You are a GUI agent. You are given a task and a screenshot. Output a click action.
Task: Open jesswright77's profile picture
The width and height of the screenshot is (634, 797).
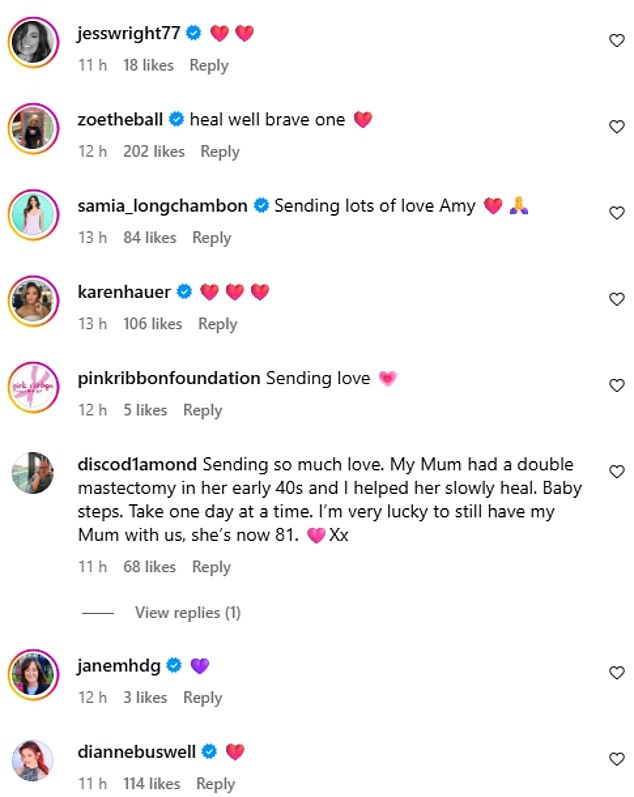32,42
